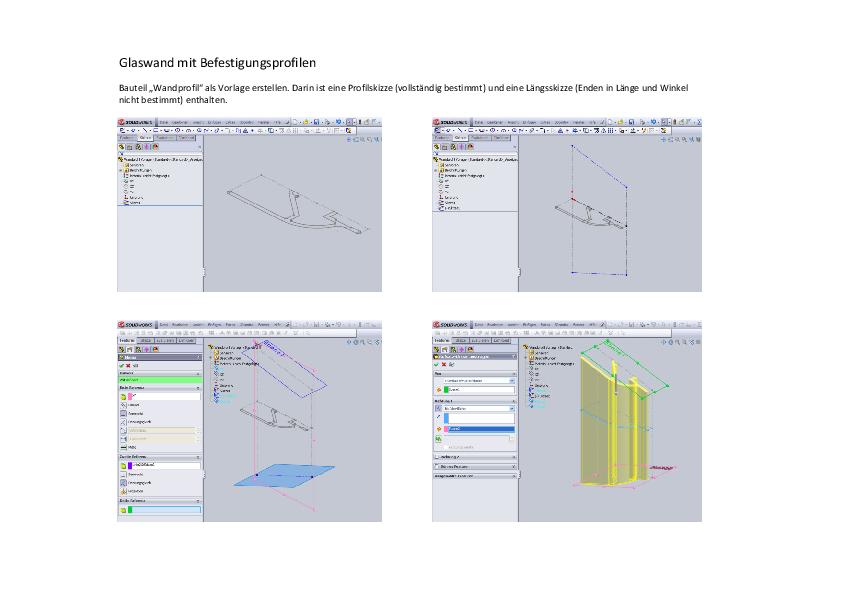Open FeatureManager tab icon in extrusion screenshot
This screenshot has width=842, height=595.
click(x=437, y=349)
